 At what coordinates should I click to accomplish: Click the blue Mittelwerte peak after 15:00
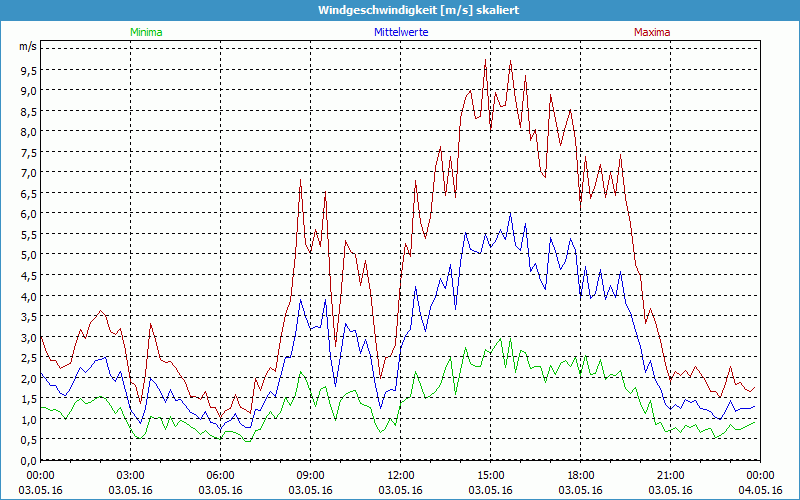[510, 213]
